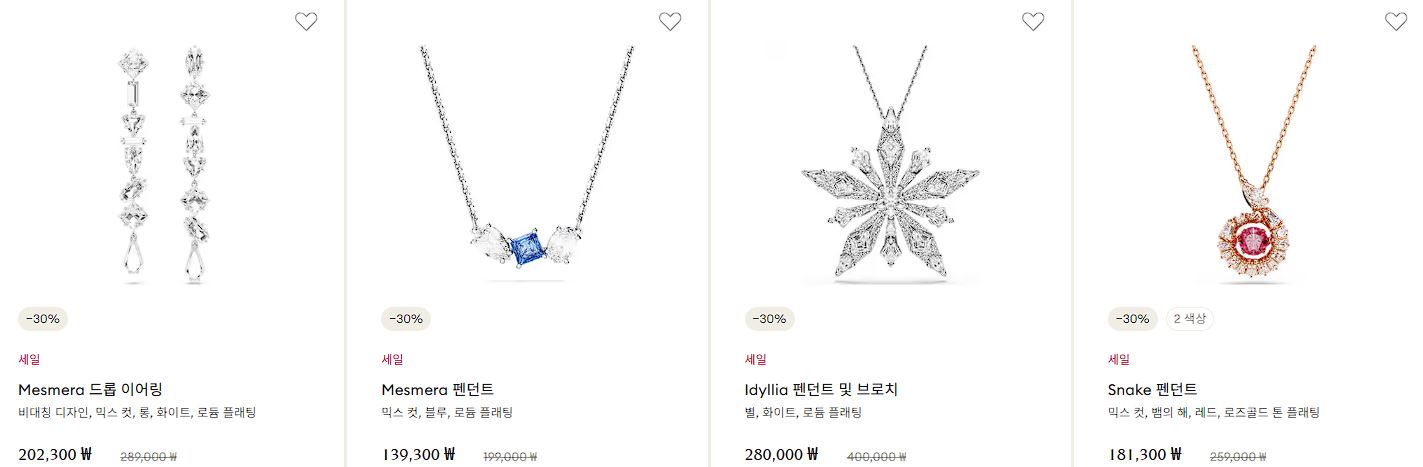This screenshot has height=467, width=1423.
Task: Save Snake pendant using heart icon
Action: click(1396, 21)
